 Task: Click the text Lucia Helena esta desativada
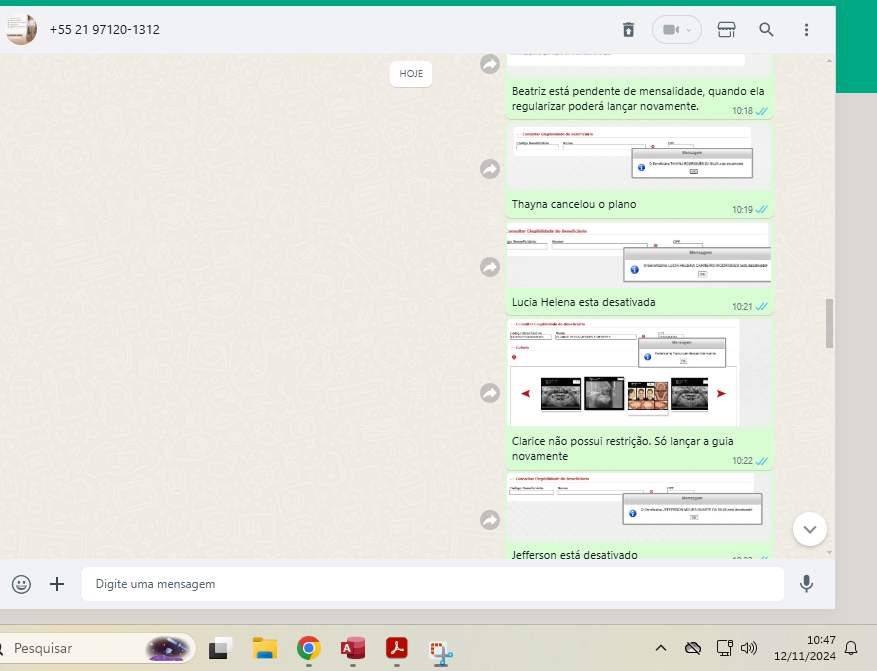[583, 303]
